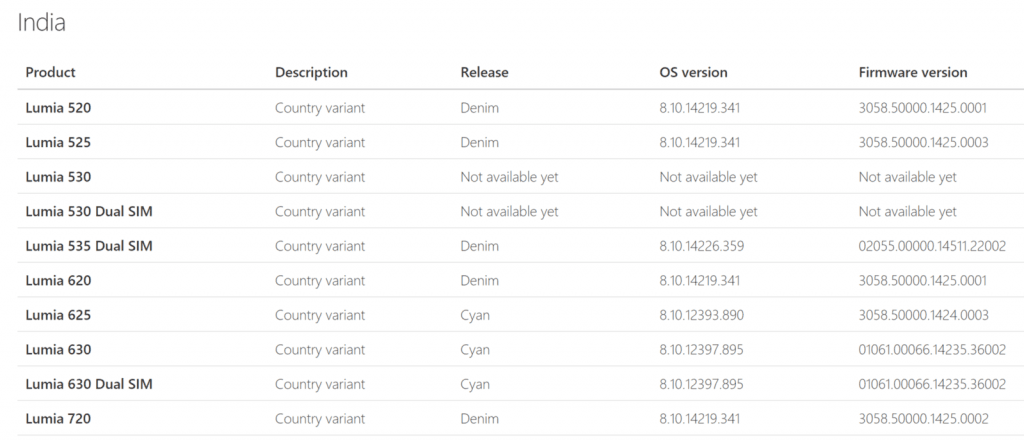Viewport: 1024px width, 440px height.
Task: Select the Lumia 520 product name
Action: click(58, 108)
